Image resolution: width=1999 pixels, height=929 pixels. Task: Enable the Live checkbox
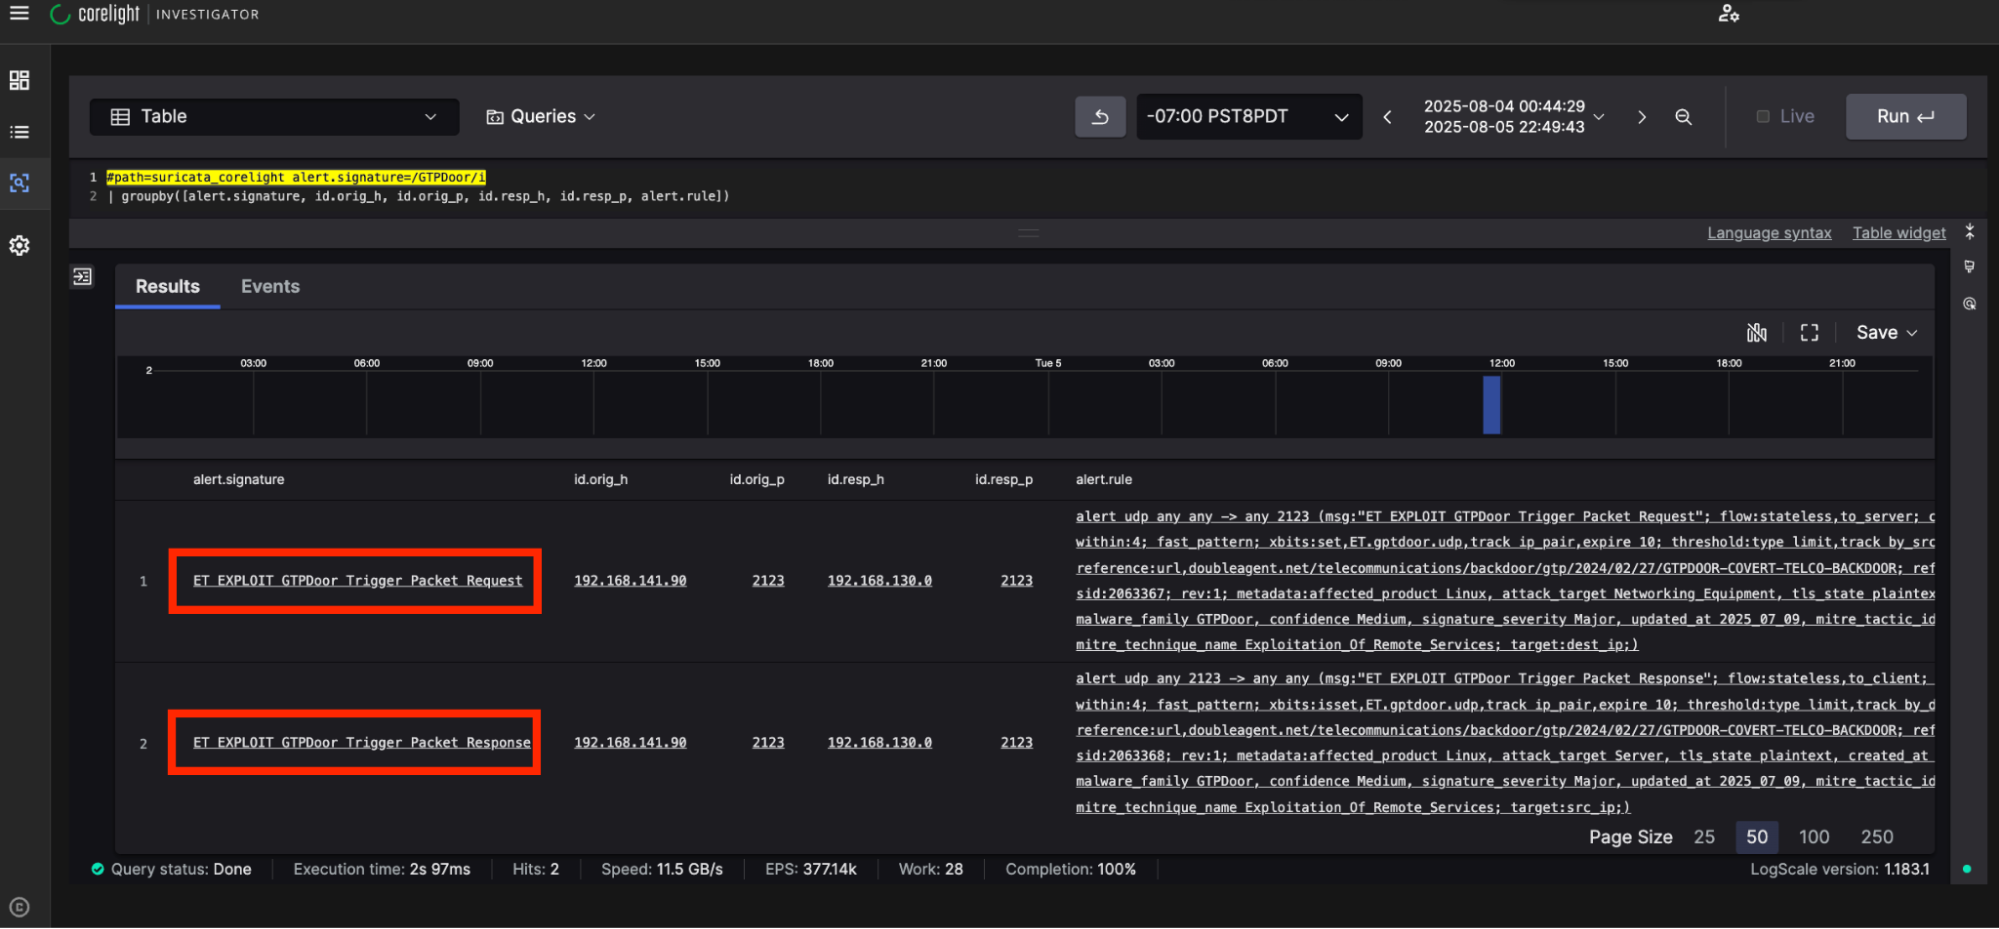1763,117
